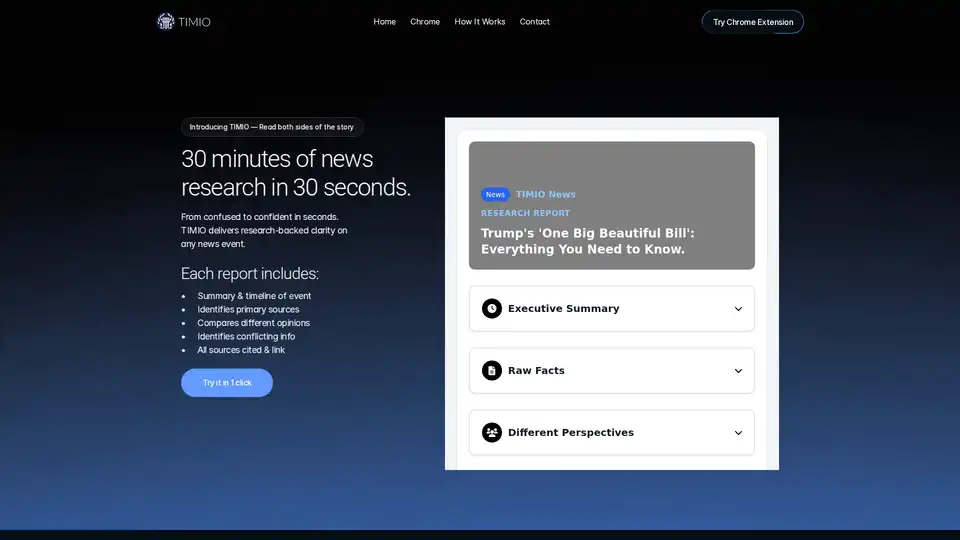Click the Research Report label
Viewport: 960px width, 540px height.
click(525, 213)
